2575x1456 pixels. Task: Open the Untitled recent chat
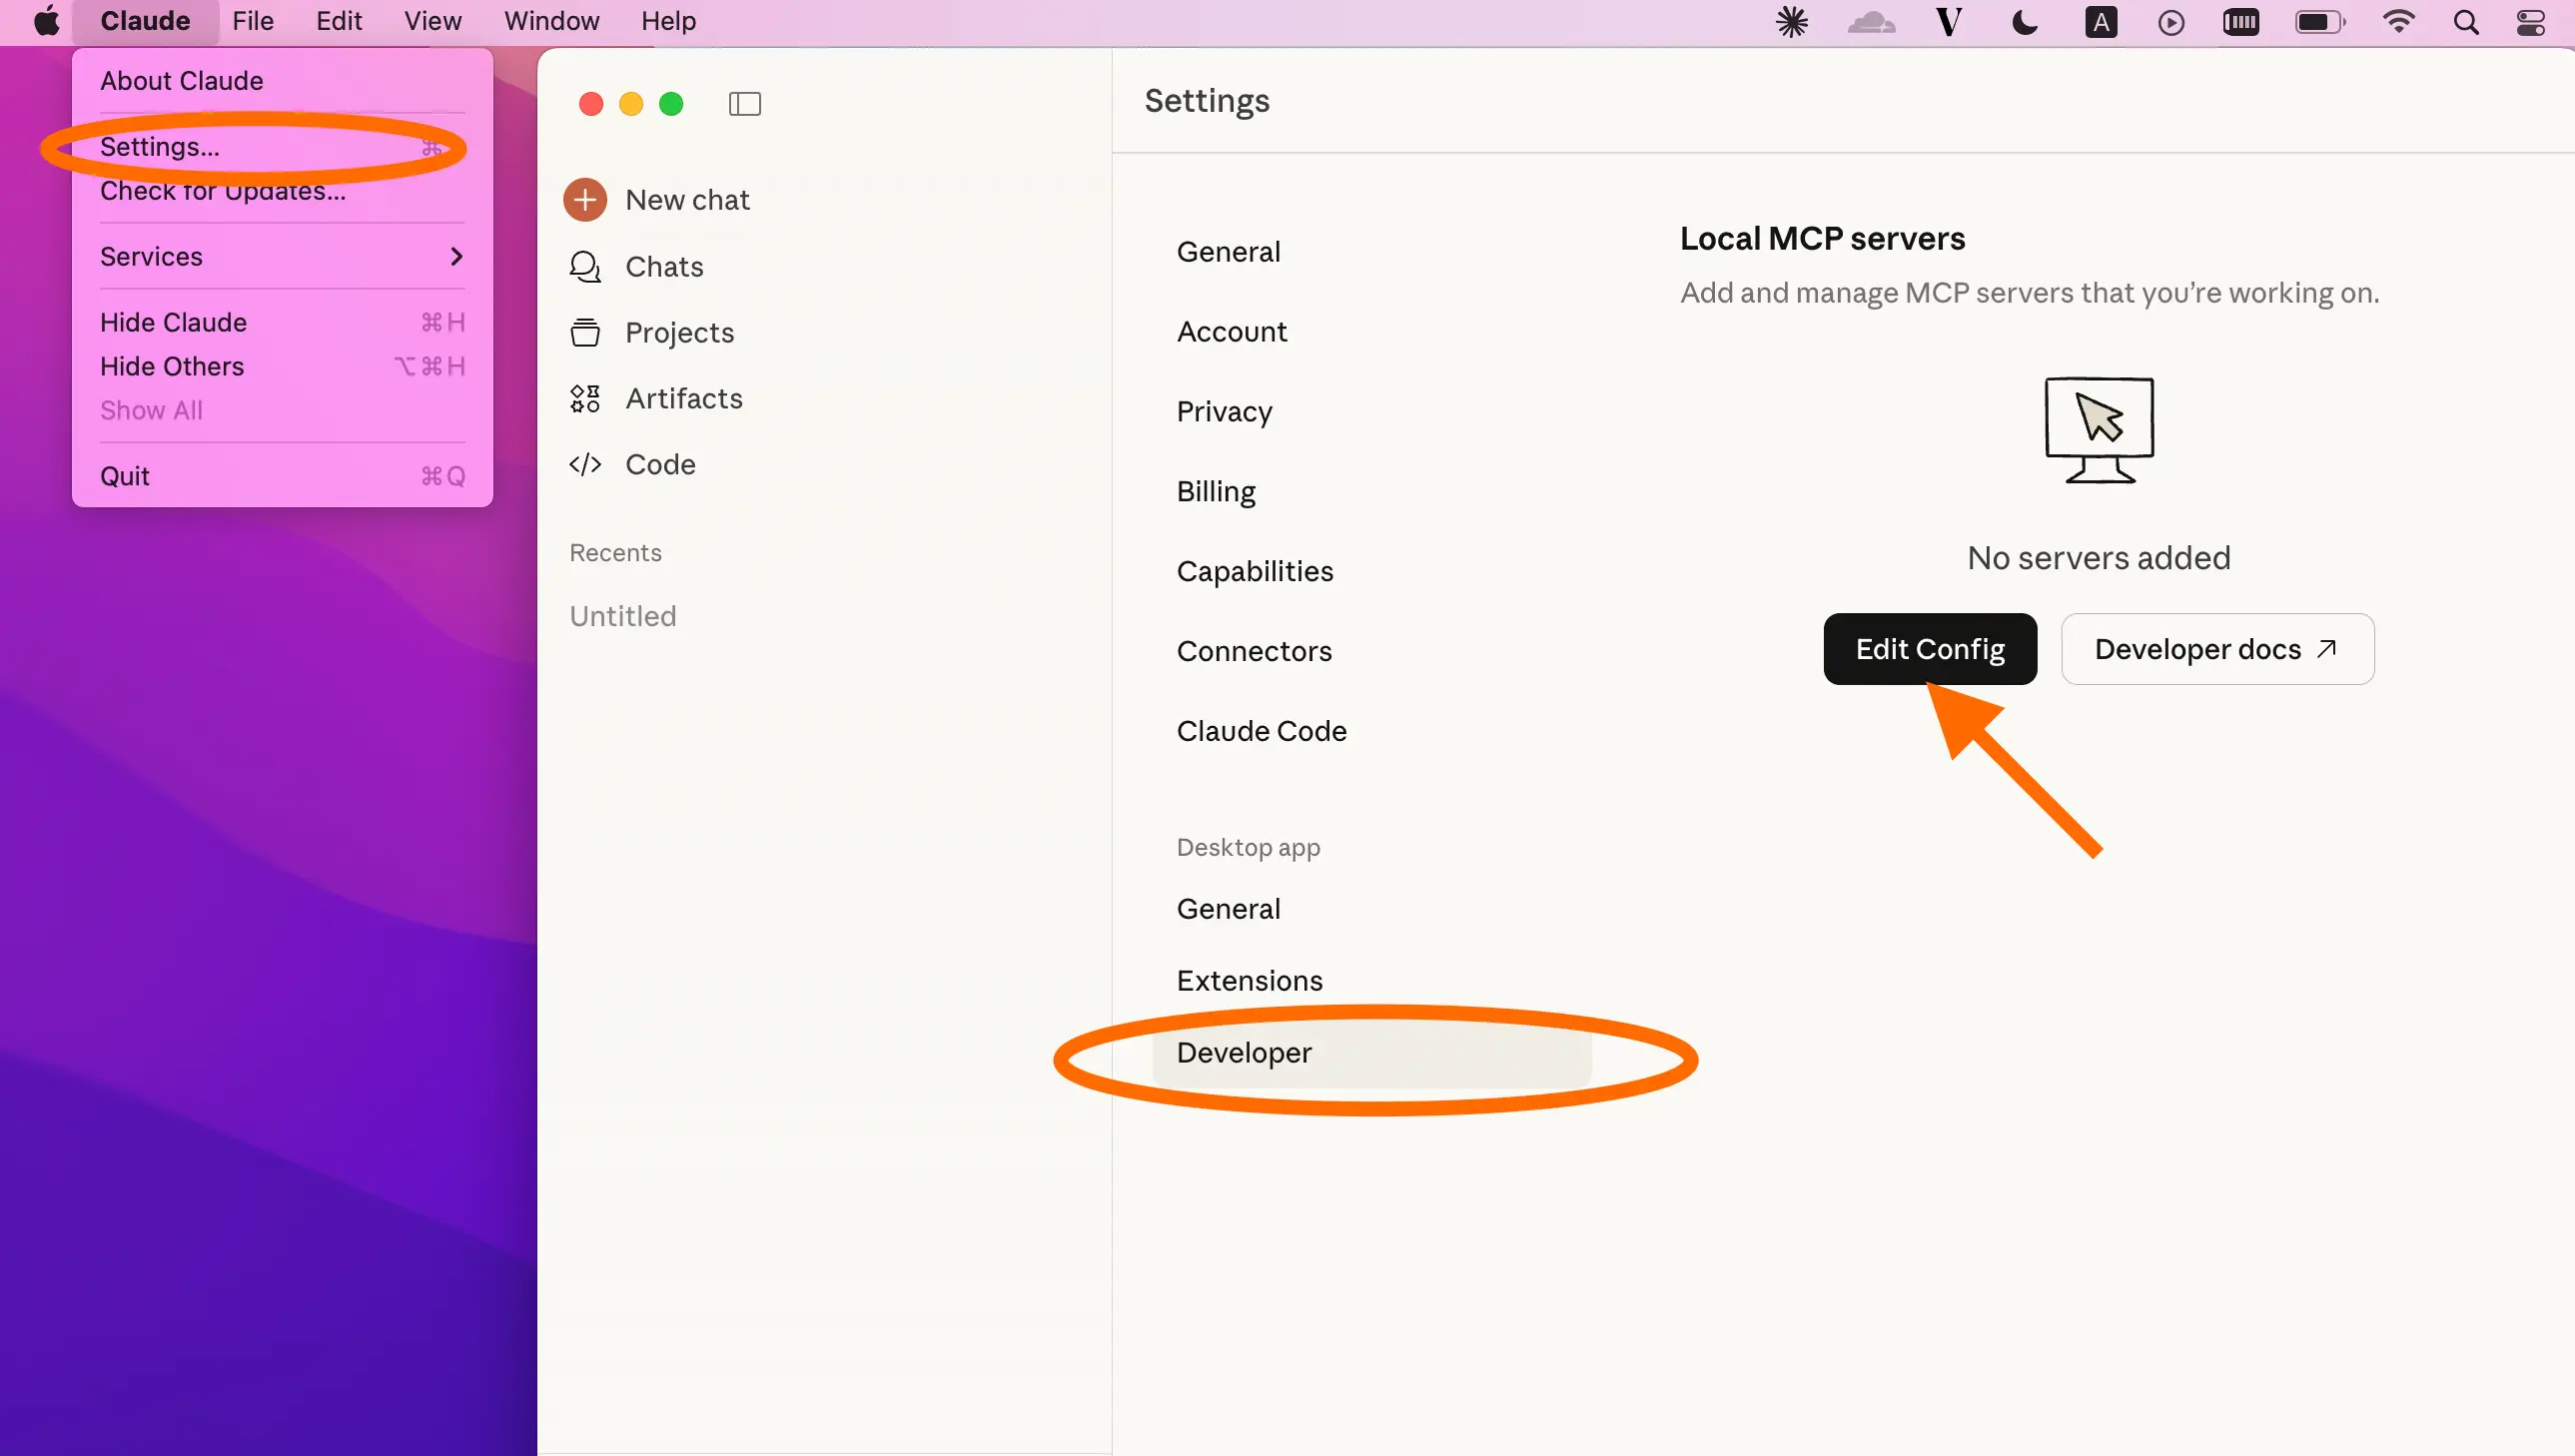tap(622, 616)
